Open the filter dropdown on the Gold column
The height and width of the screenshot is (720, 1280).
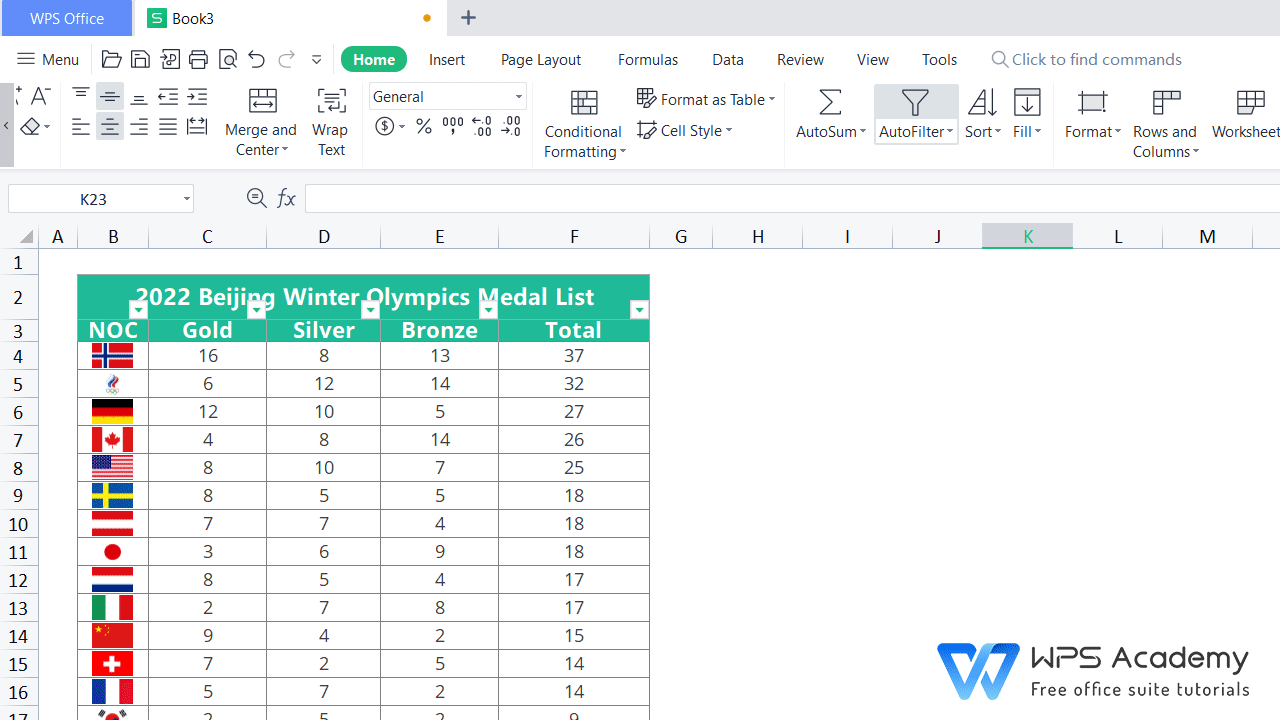click(x=256, y=310)
